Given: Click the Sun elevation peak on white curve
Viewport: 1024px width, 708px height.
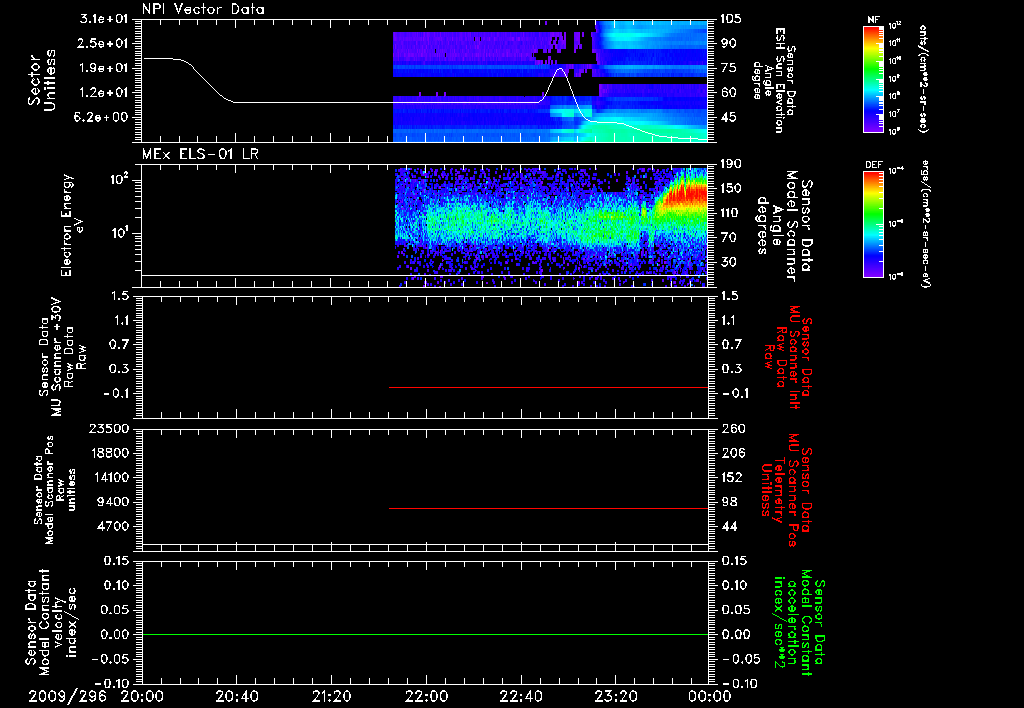Looking at the screenshot, I should point(560,68).
